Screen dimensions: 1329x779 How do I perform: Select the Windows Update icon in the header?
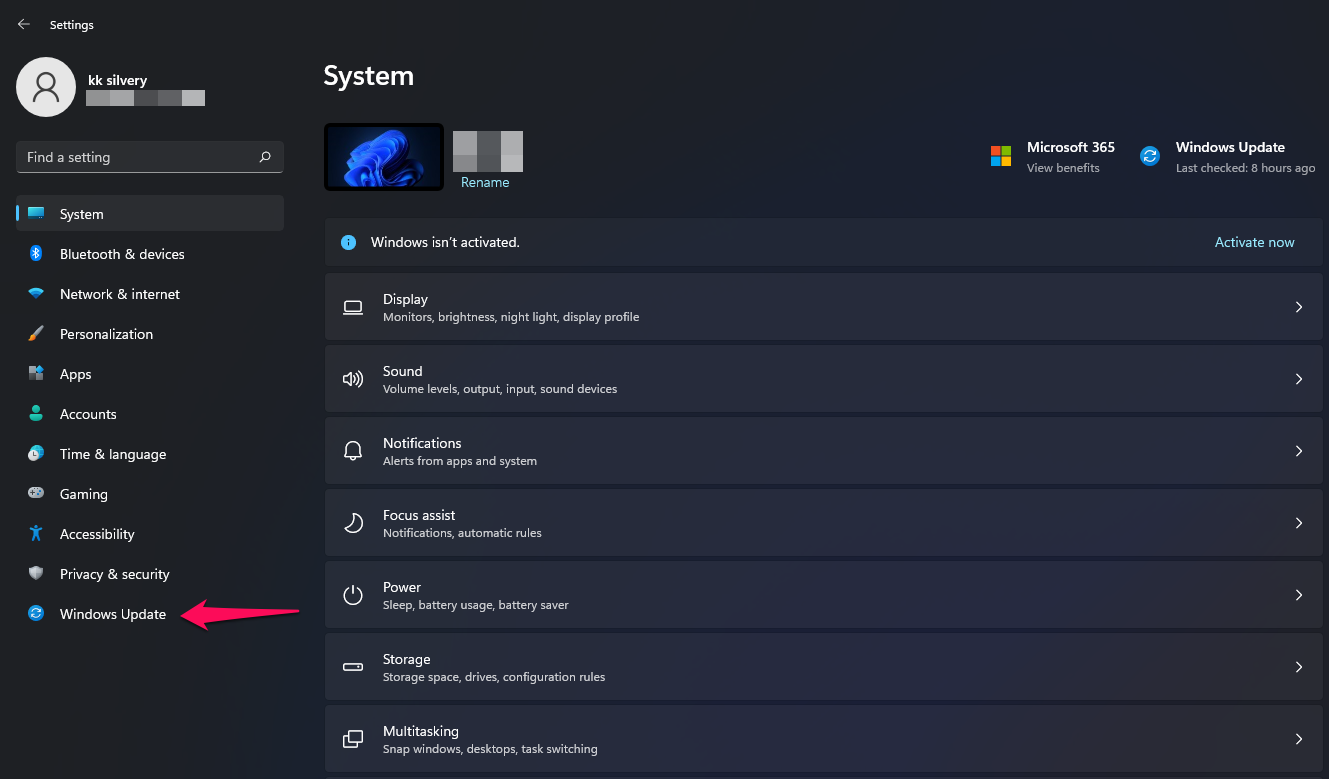[x=1149, y=156]
